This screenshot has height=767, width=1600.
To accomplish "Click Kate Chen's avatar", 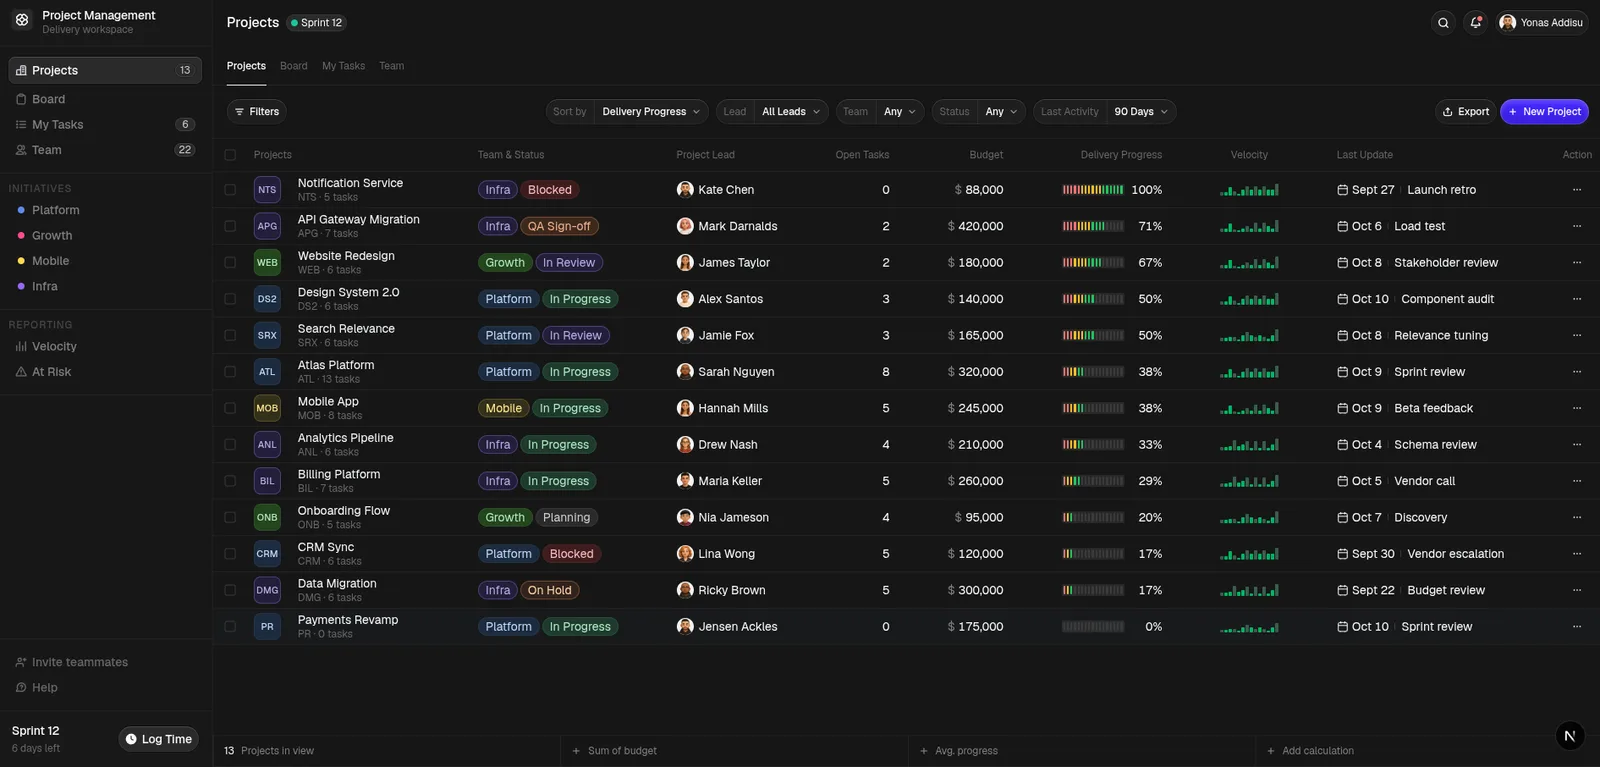I will click(x=685, y=190).
